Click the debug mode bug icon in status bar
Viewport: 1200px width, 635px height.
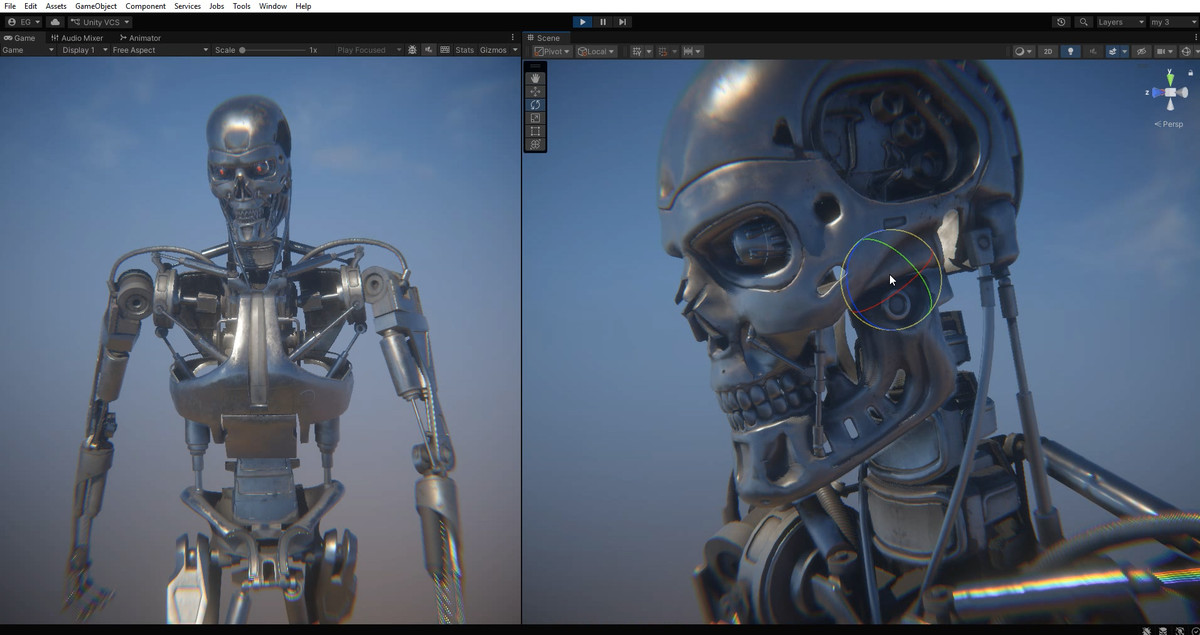[1147, 630]
